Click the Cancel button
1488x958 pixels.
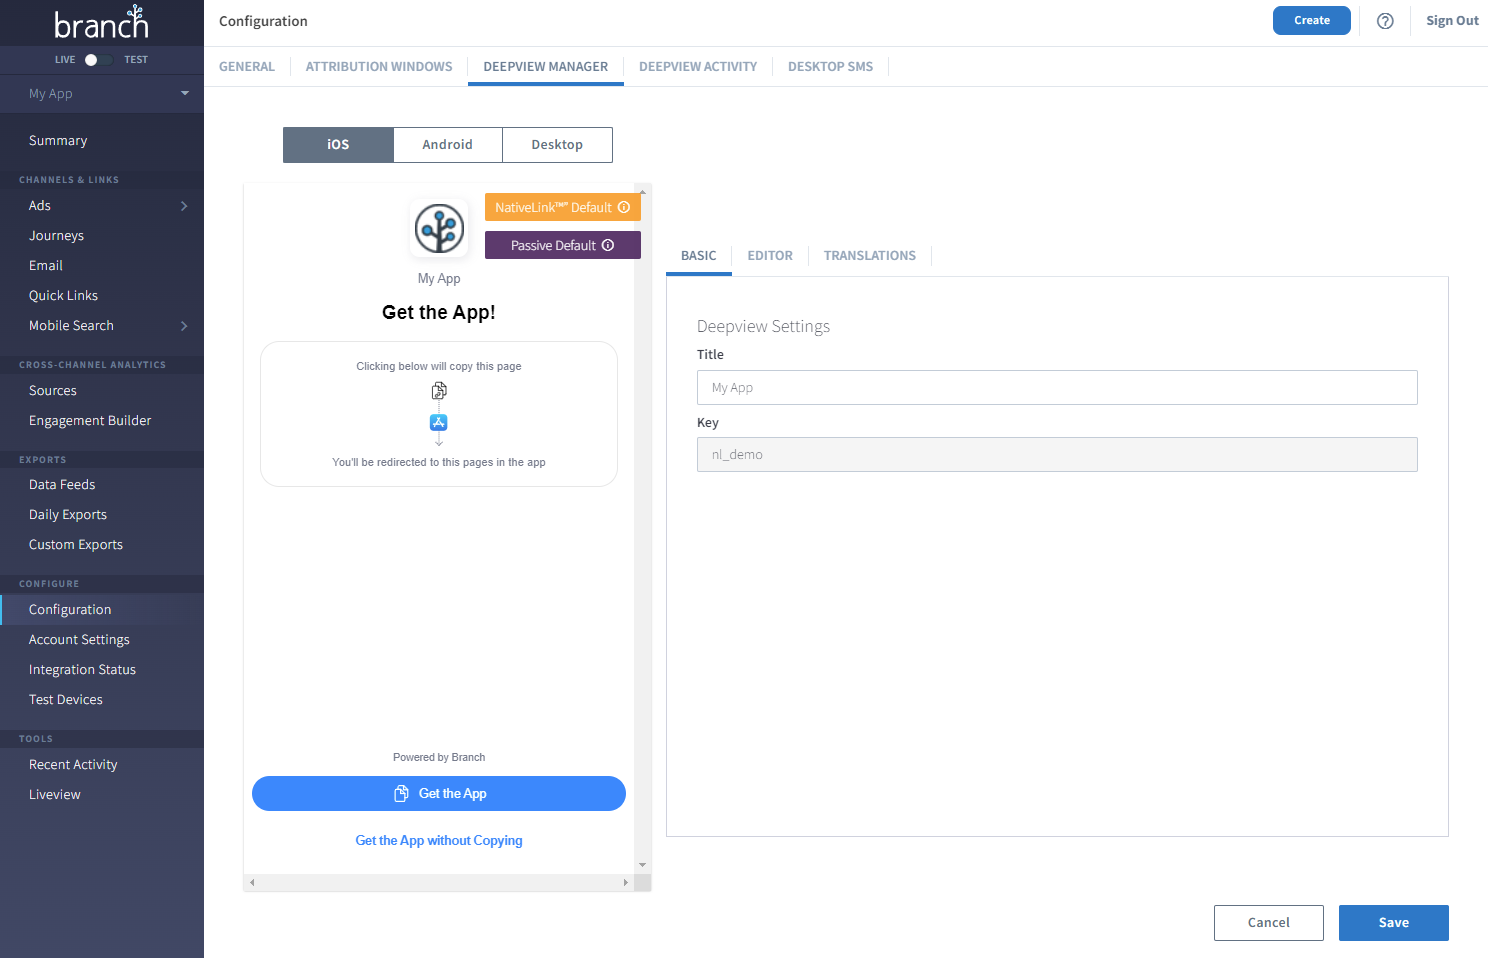[x=1269, y=923]
